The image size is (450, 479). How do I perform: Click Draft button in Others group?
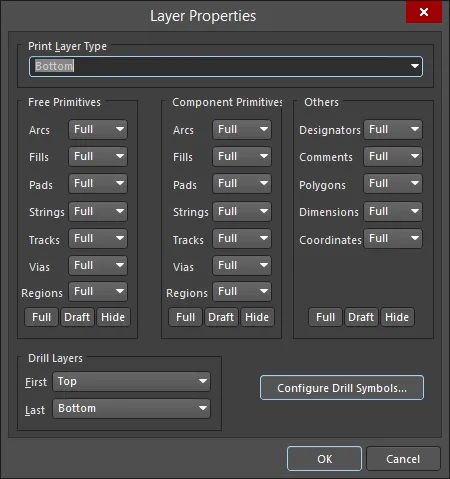coord(361,317)
